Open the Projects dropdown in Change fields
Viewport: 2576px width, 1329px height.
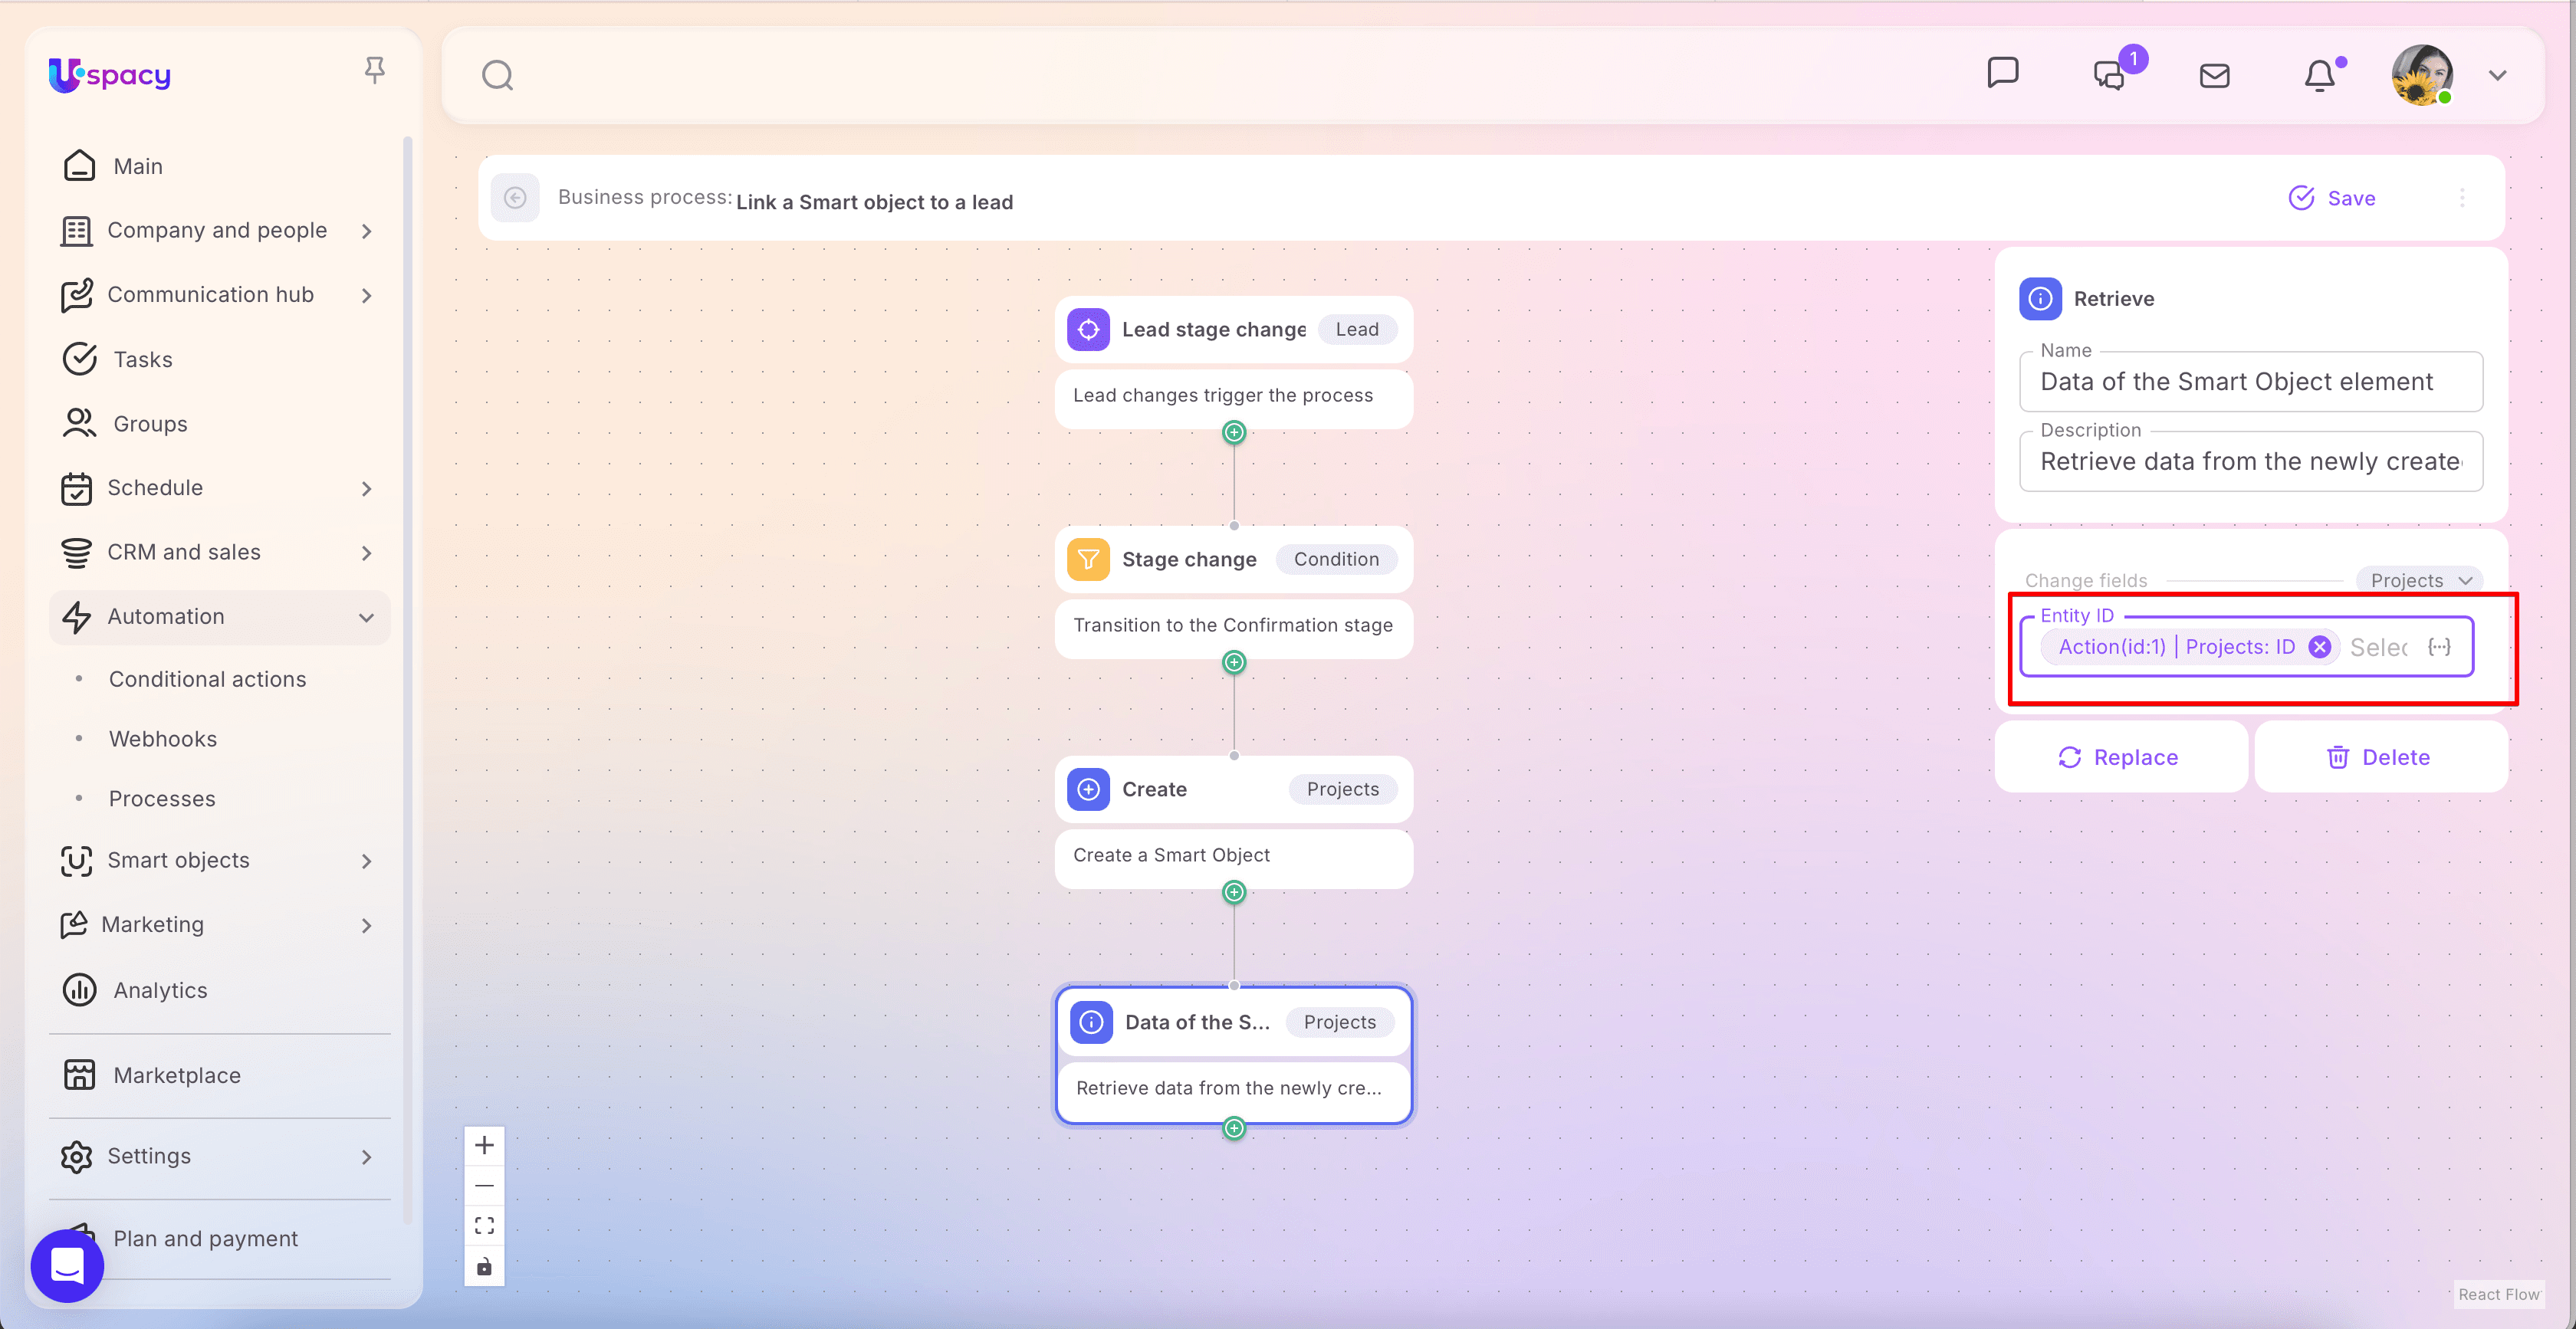point(2419,580)
